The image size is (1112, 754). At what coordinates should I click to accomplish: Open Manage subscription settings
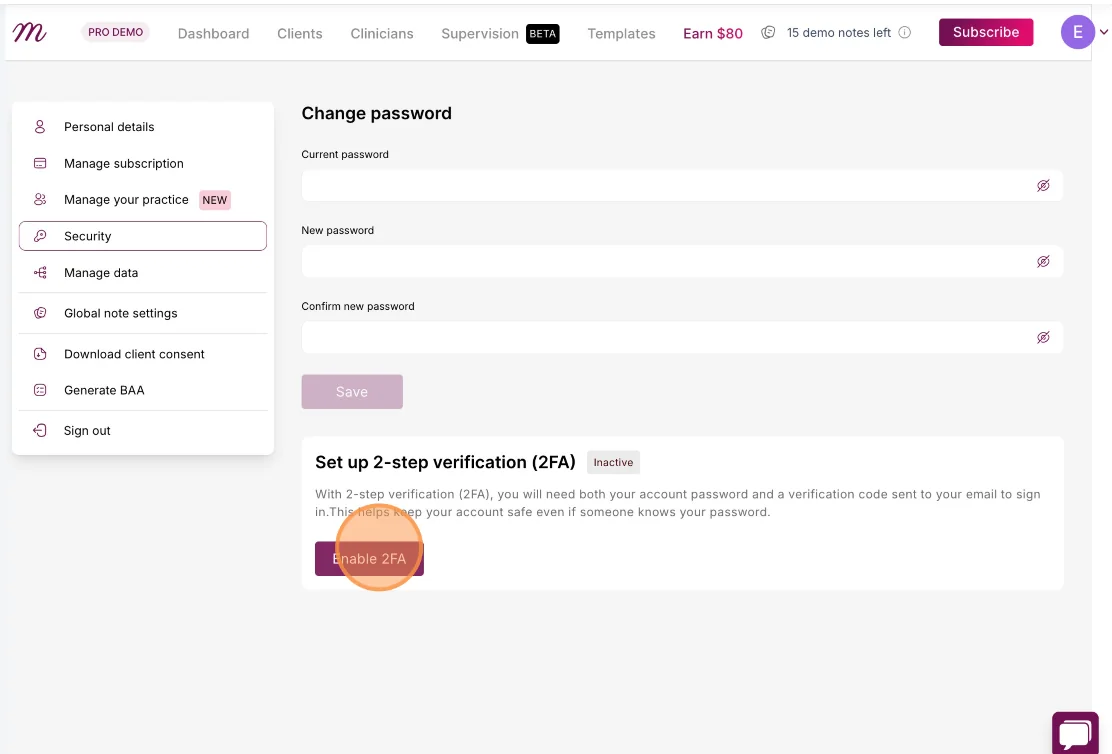[x=143, y=163]
